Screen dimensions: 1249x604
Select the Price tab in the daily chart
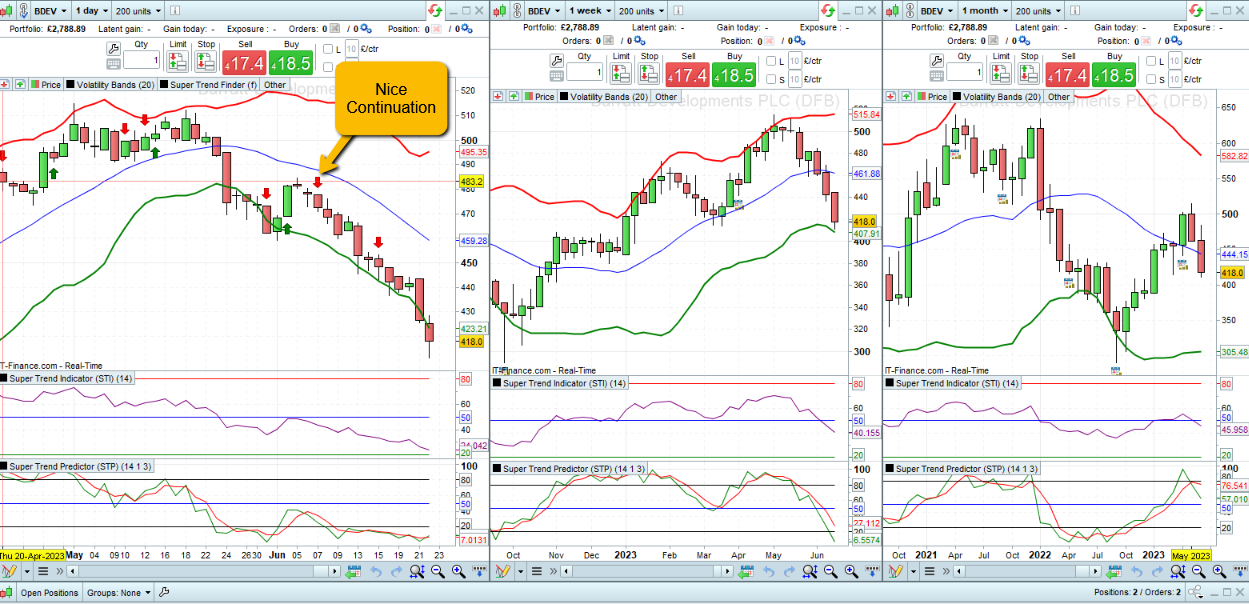46,85
